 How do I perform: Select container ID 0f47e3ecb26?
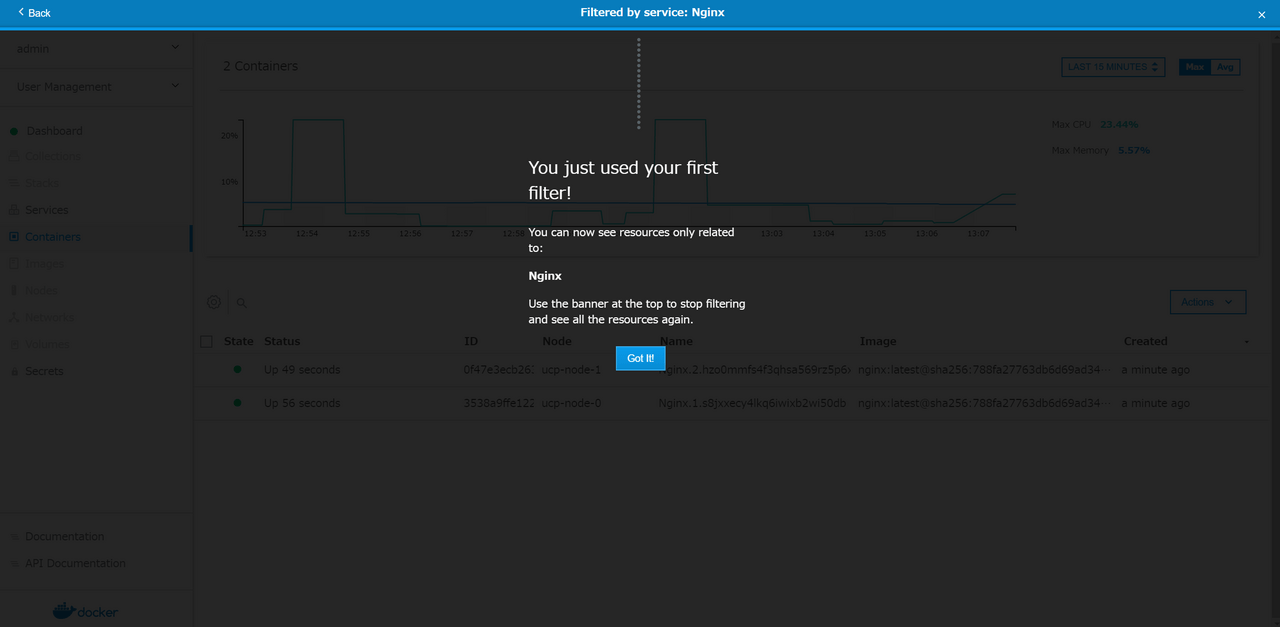click(499, 370)
